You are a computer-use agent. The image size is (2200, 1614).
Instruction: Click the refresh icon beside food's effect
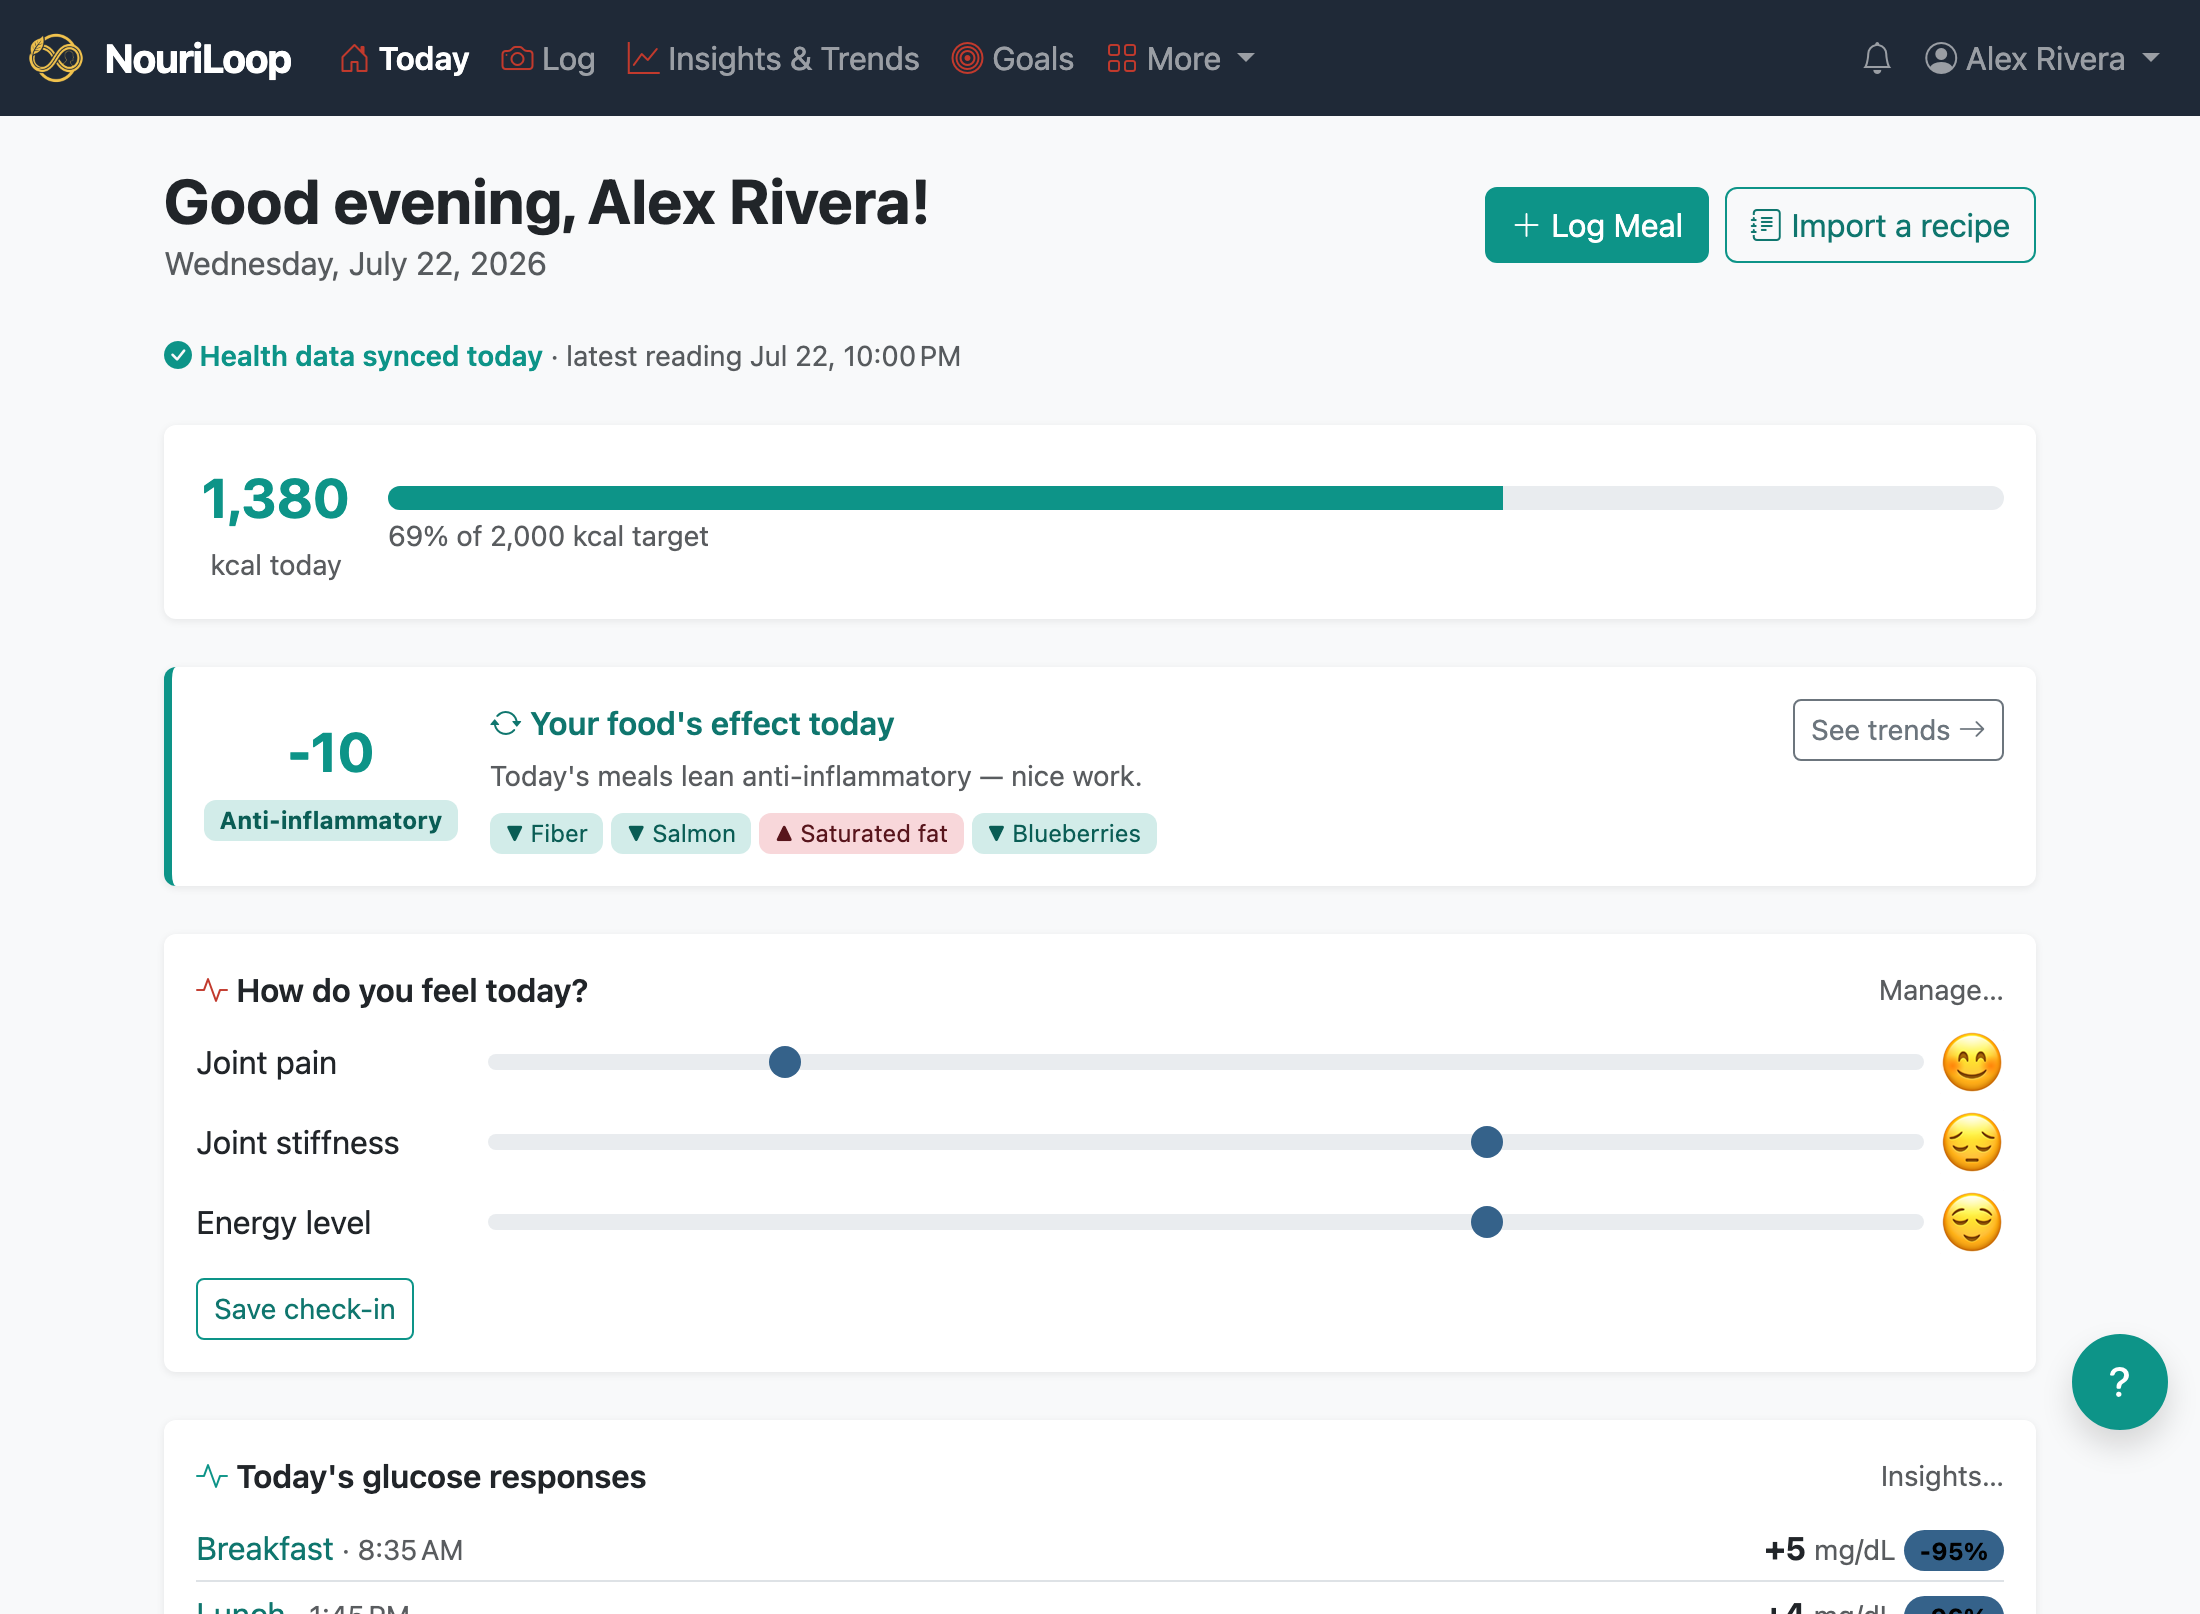(x=506, y=723)
